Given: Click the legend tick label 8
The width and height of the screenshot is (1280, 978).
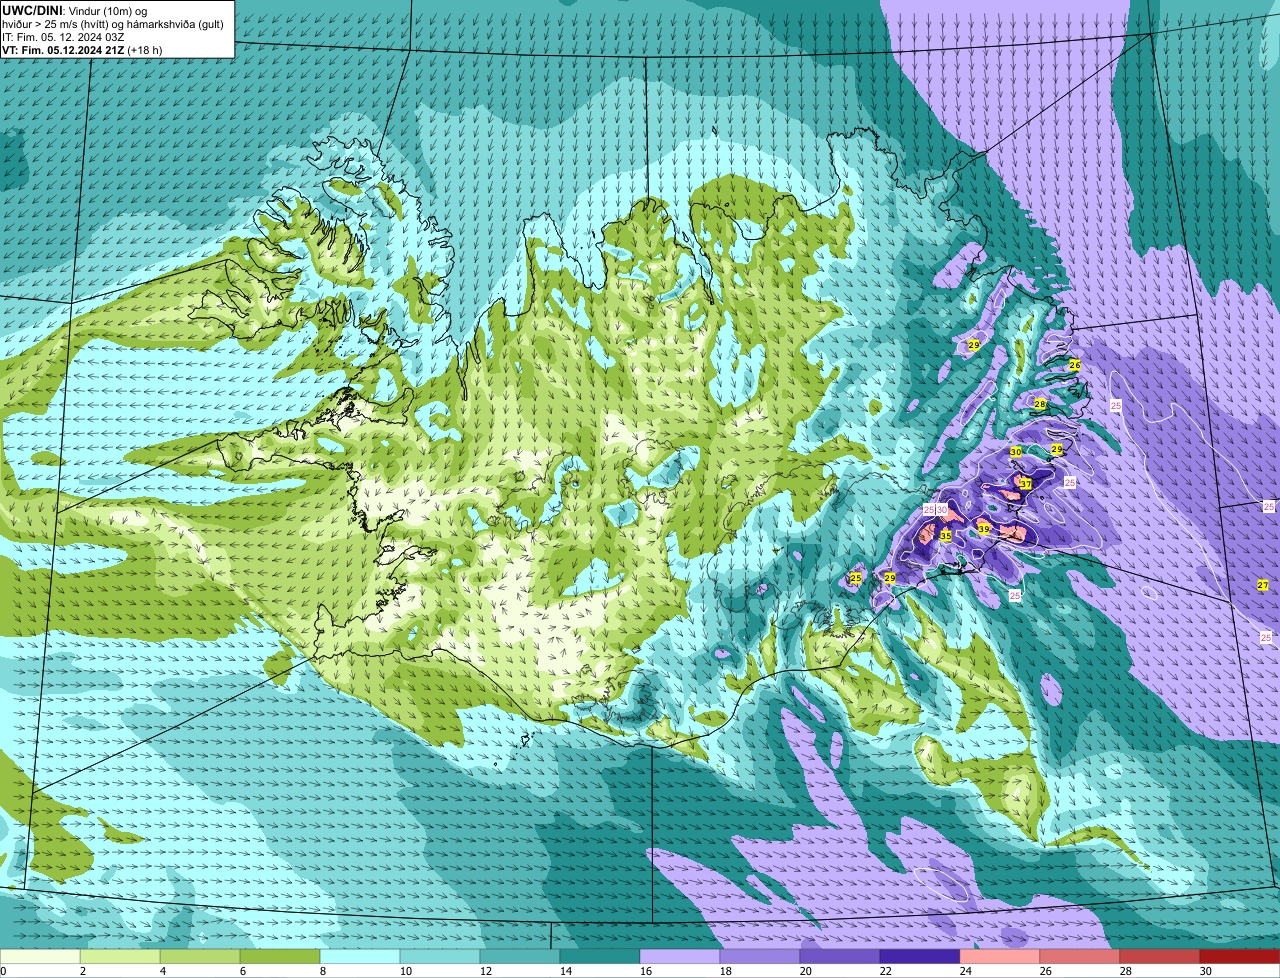Looking at the screenshot, I should [325, 971].
